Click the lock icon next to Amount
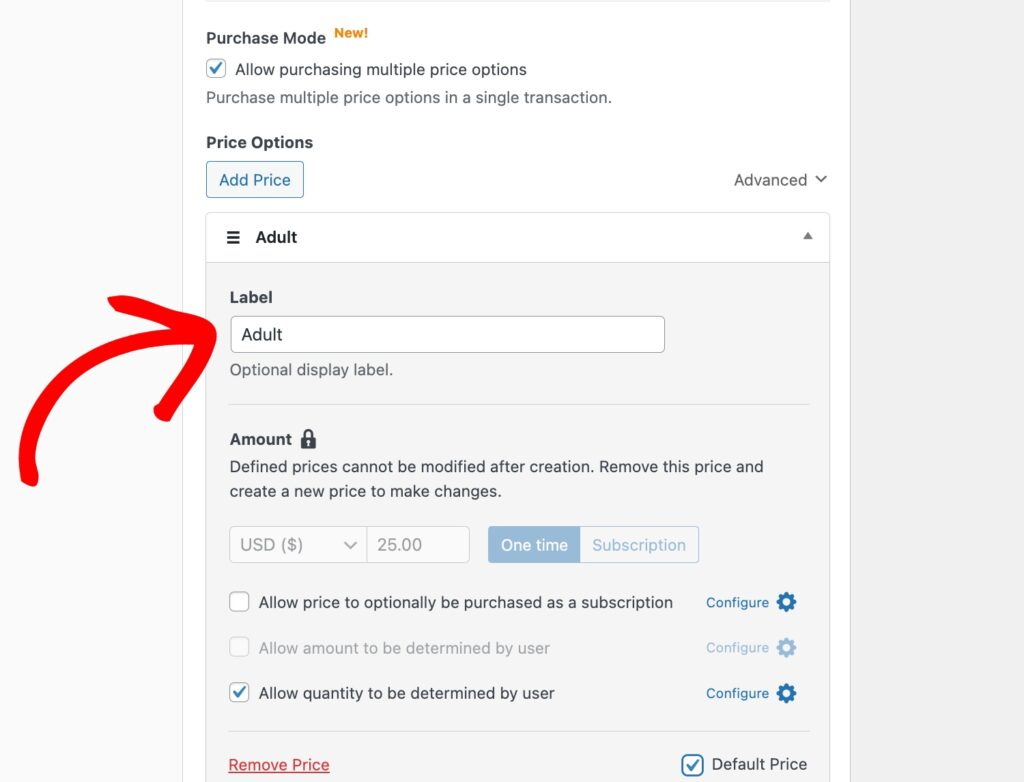The width and height of the screenshot is (1024, 782). 308,439
